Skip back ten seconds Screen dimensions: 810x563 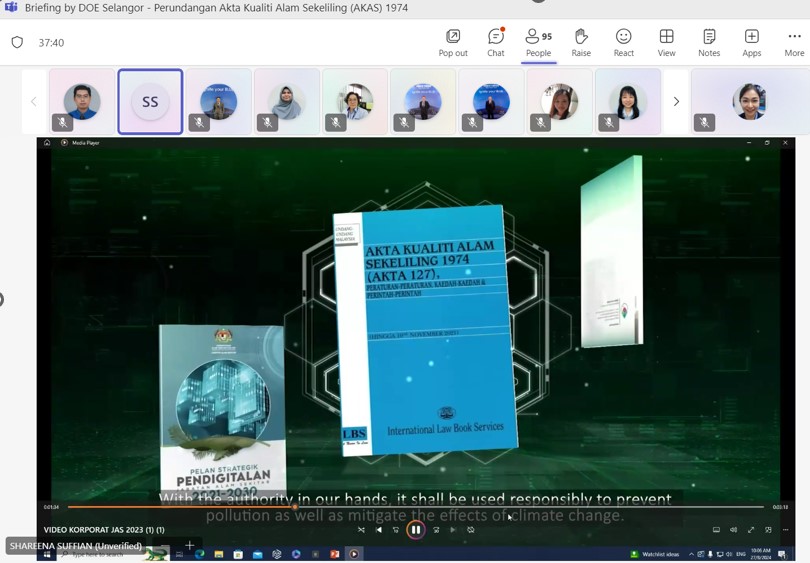396,529
